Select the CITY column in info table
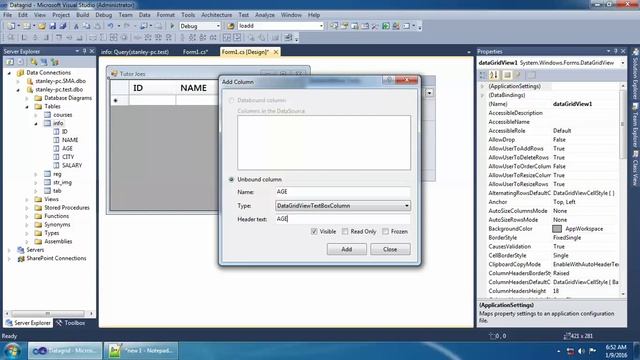Viewport: 640px width, 360px height. (x=68, y=157)
